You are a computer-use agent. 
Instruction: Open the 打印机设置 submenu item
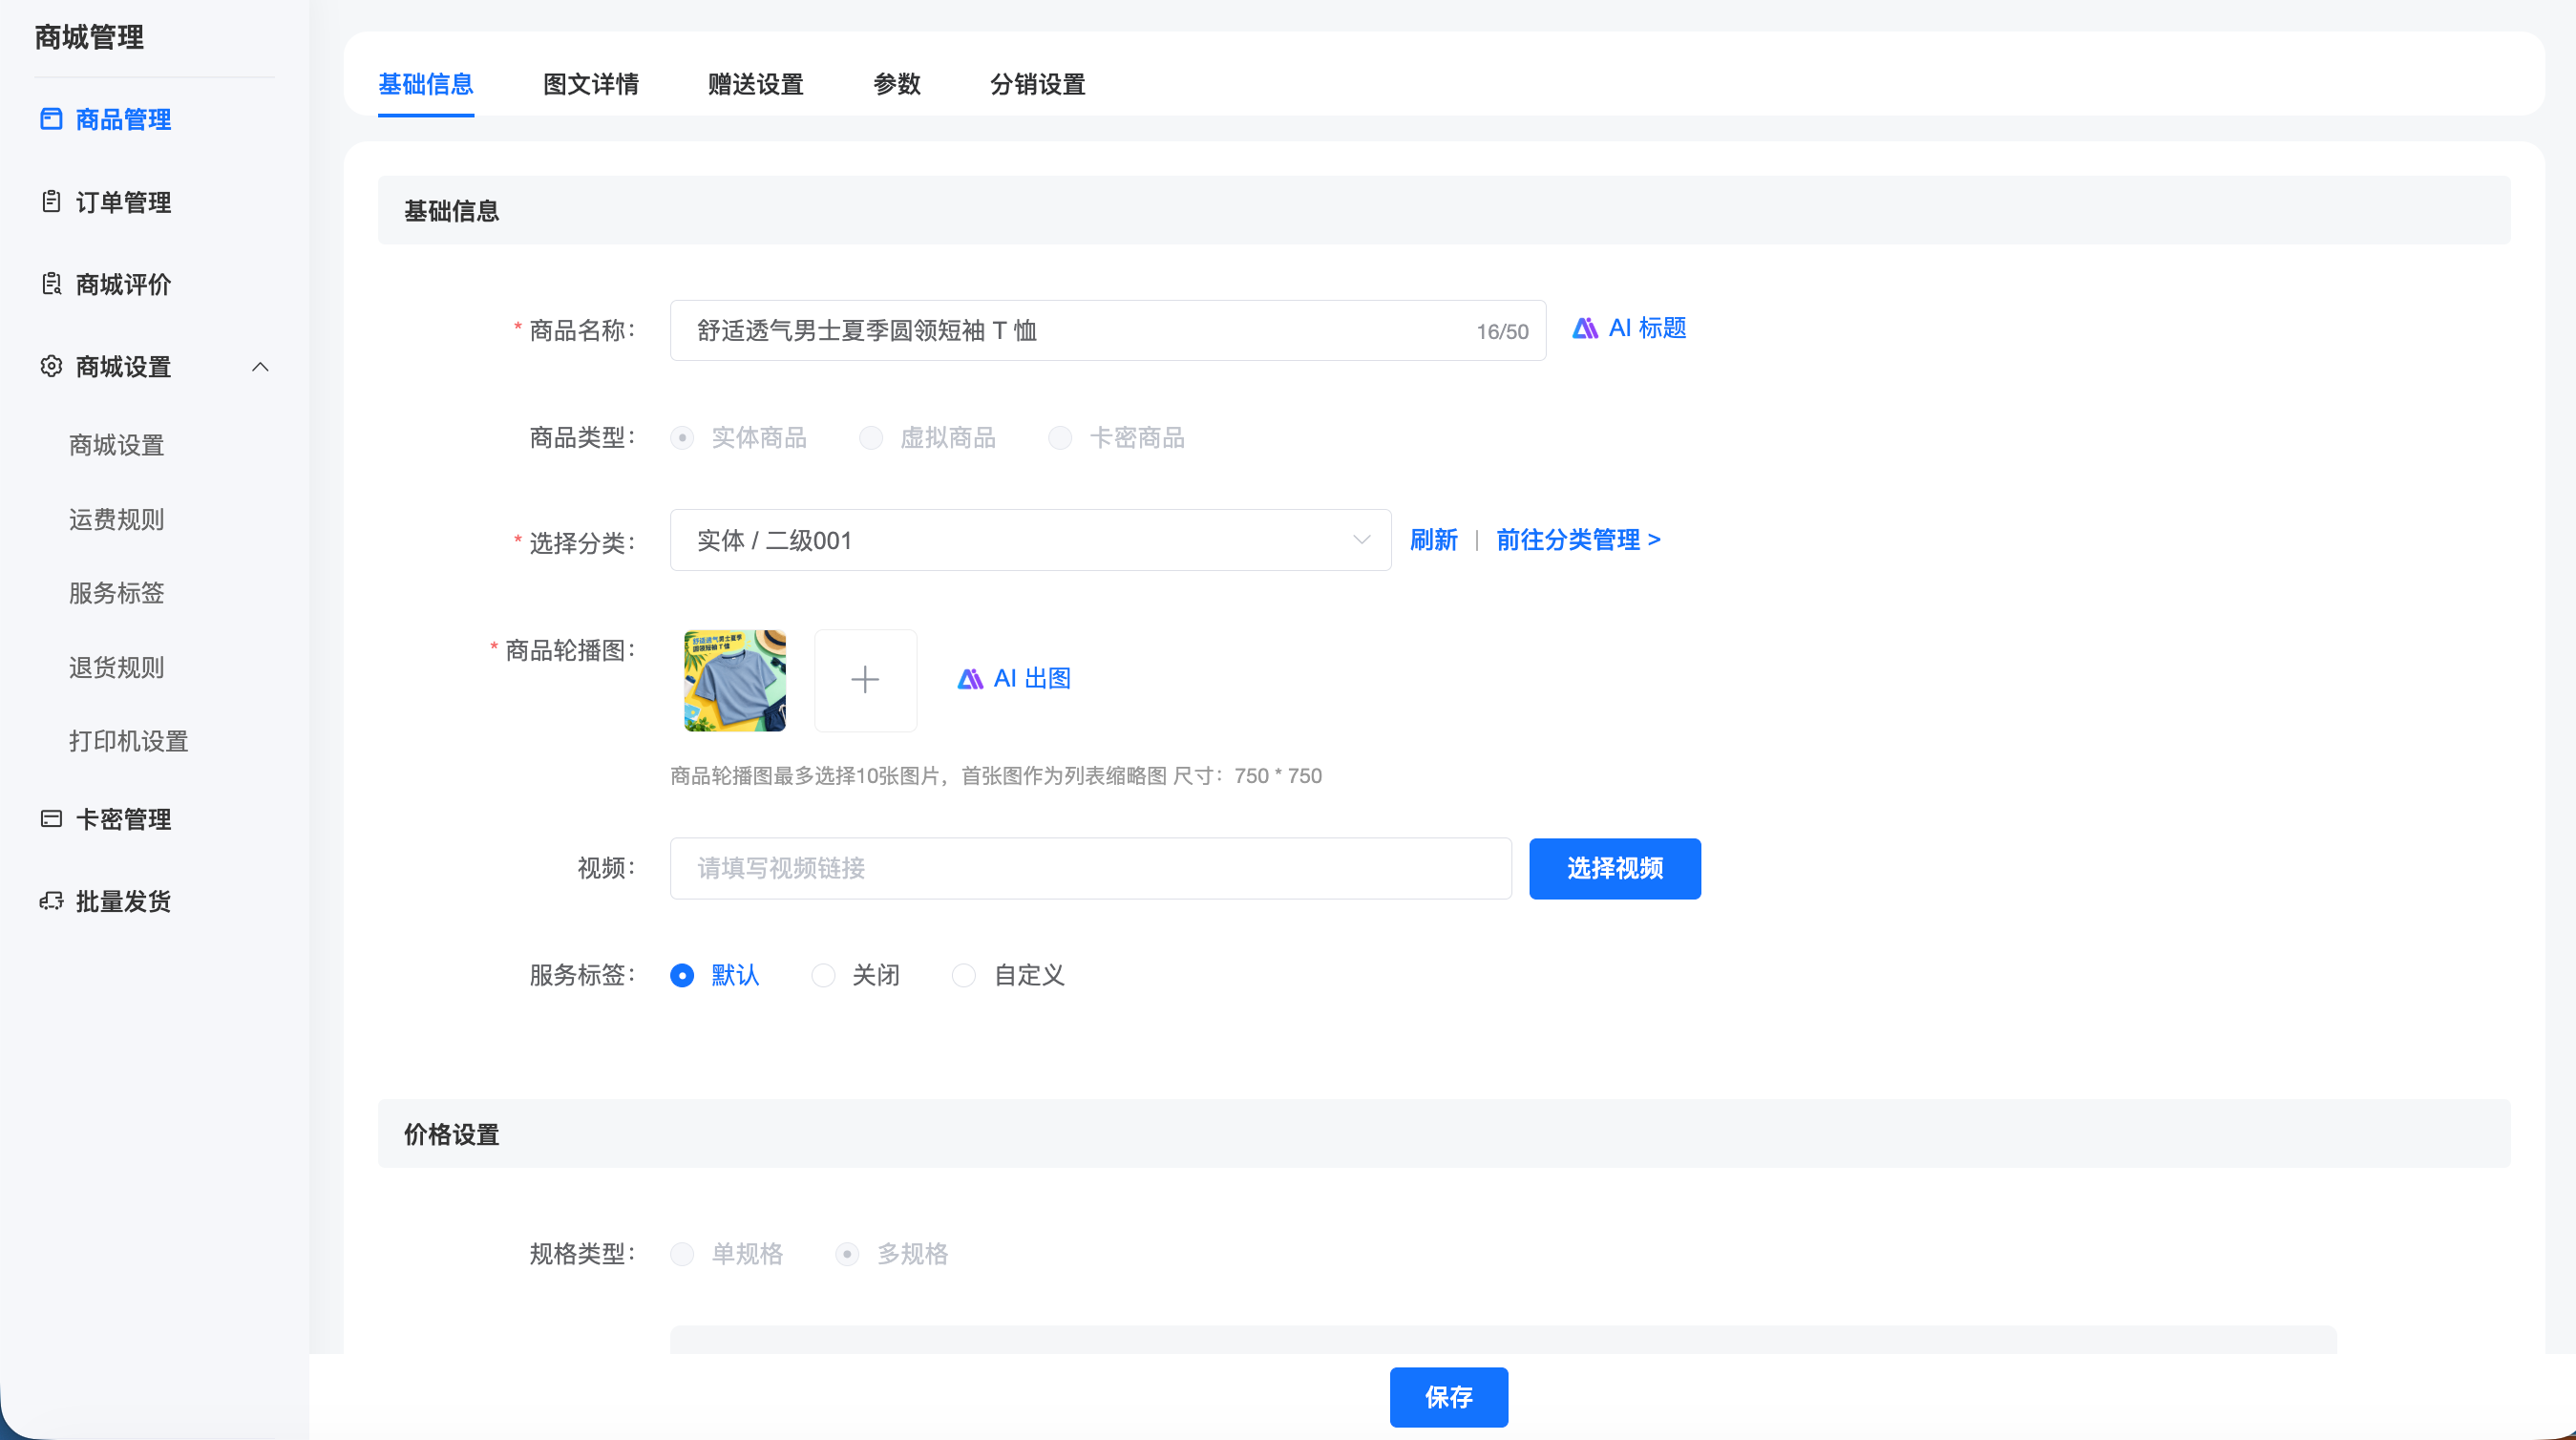click(129, 741)
